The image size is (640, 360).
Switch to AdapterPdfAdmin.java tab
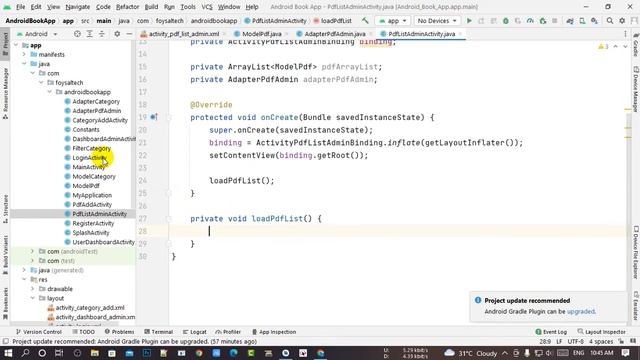coord(334,34)
